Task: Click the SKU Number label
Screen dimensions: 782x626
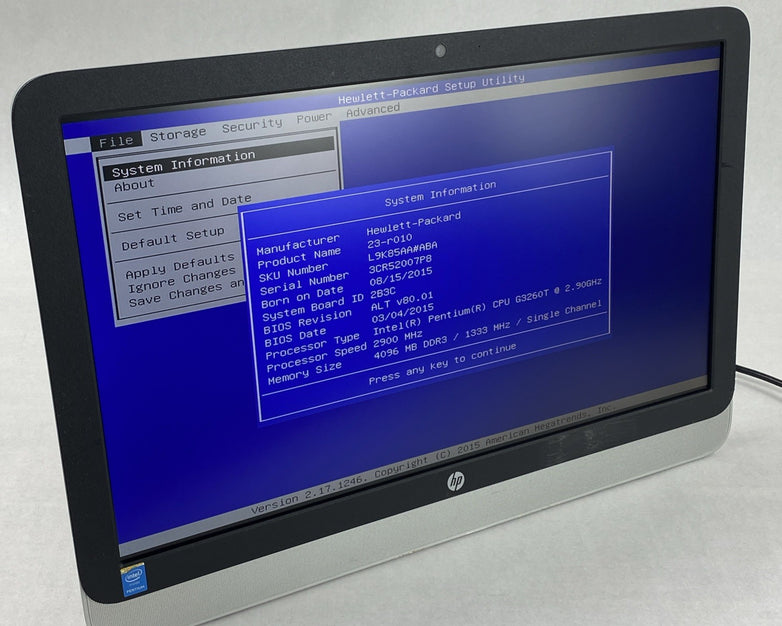Action: click(x=293, y=272)
